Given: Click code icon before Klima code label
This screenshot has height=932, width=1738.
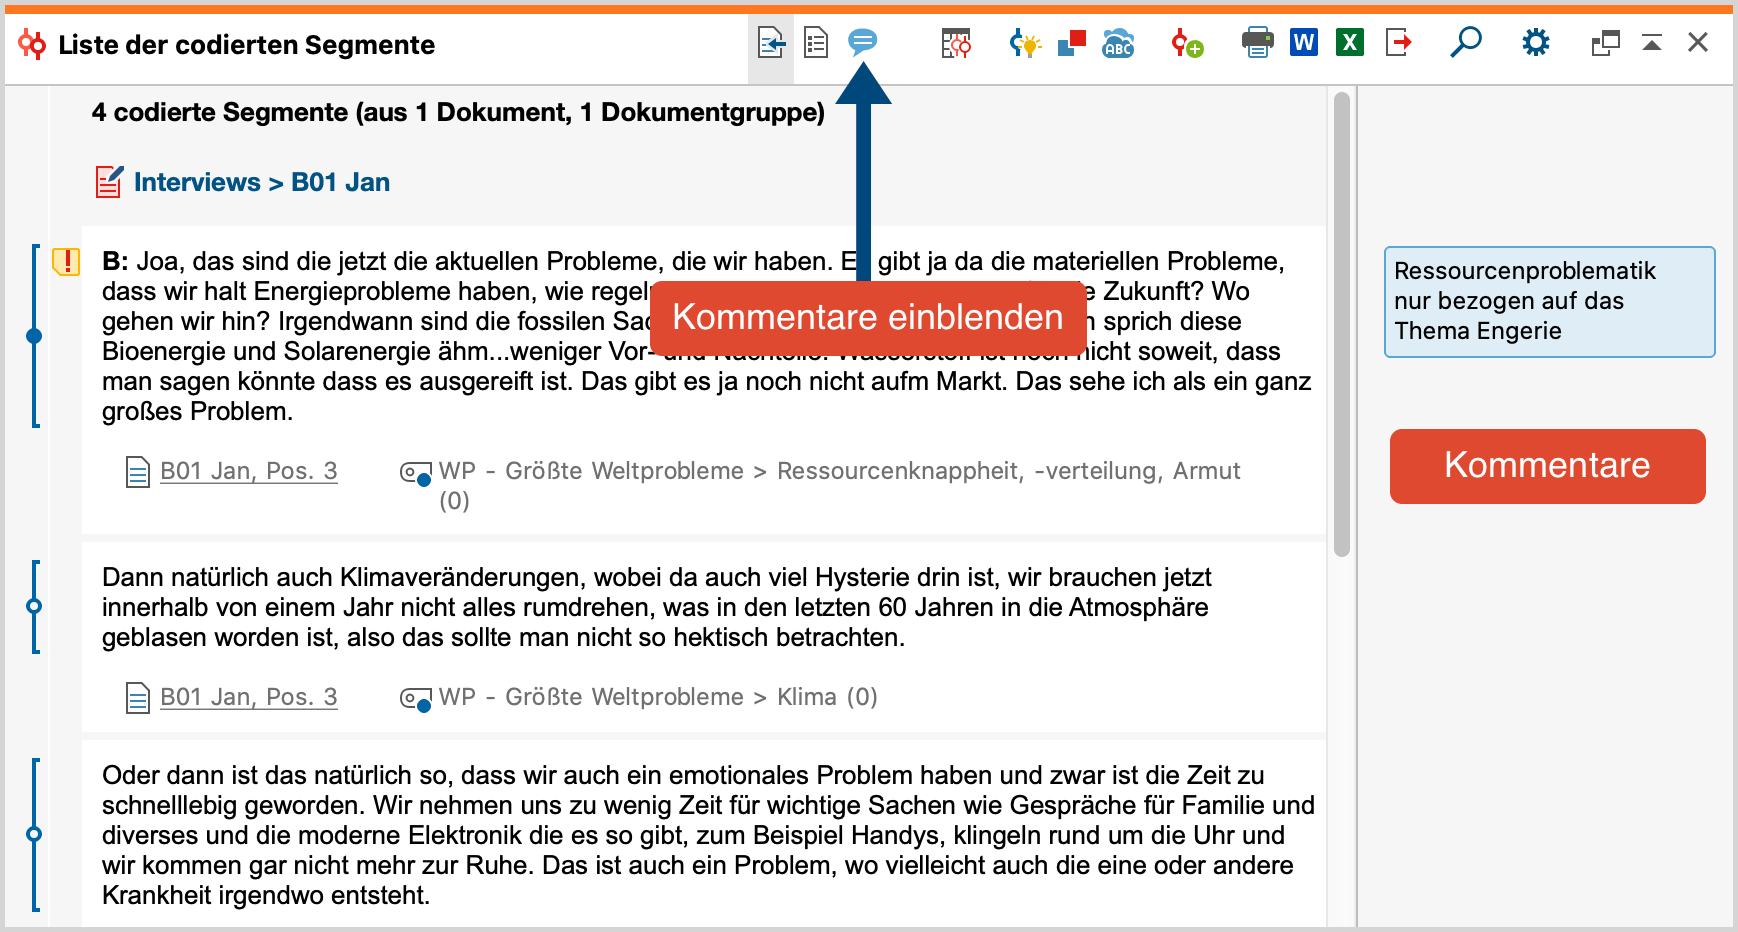Looking at the screenshot, I should tap(415, 698).
